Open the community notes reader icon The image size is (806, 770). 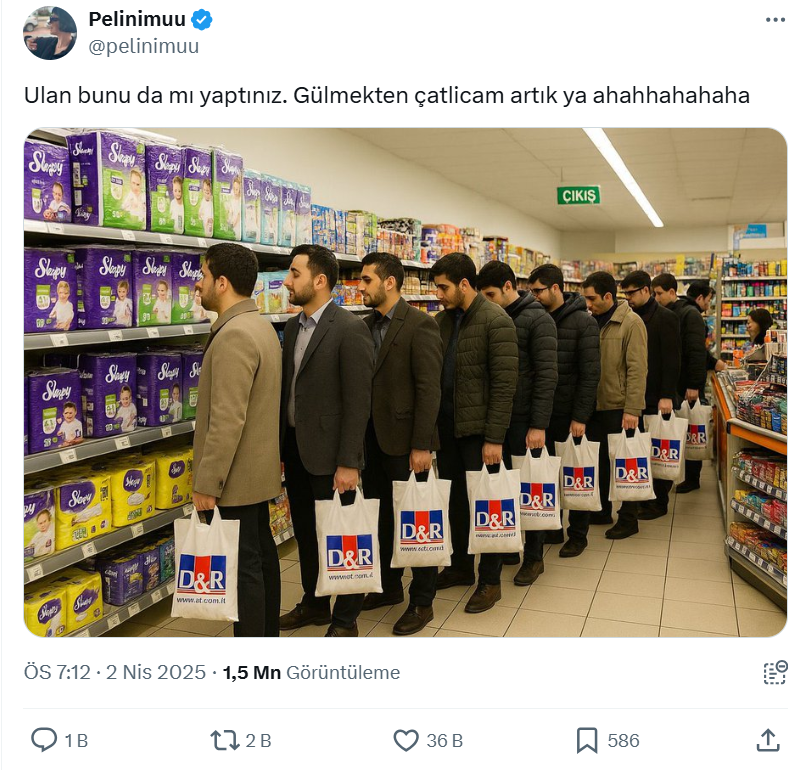pos(775,672)
